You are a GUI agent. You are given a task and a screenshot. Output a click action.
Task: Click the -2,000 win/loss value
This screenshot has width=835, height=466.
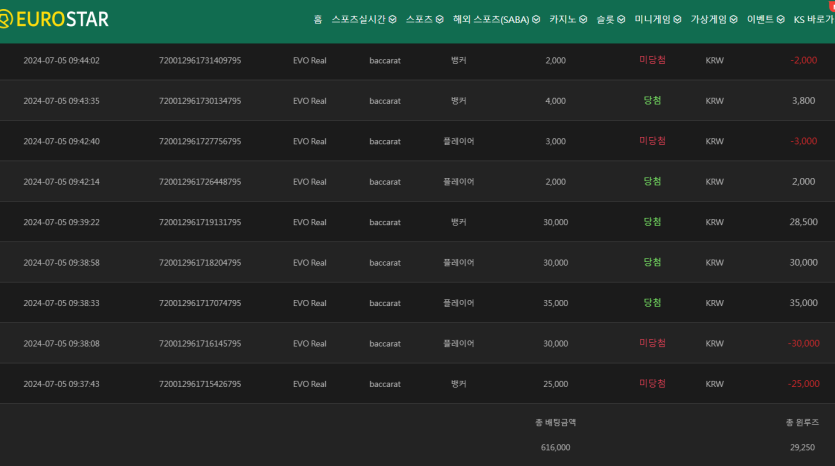(804, 61)
